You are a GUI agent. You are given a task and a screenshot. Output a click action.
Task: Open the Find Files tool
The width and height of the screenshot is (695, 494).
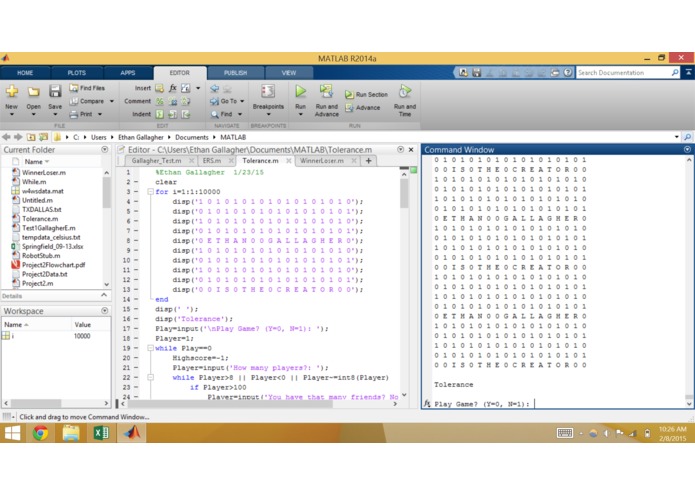(x=87, y=88)
